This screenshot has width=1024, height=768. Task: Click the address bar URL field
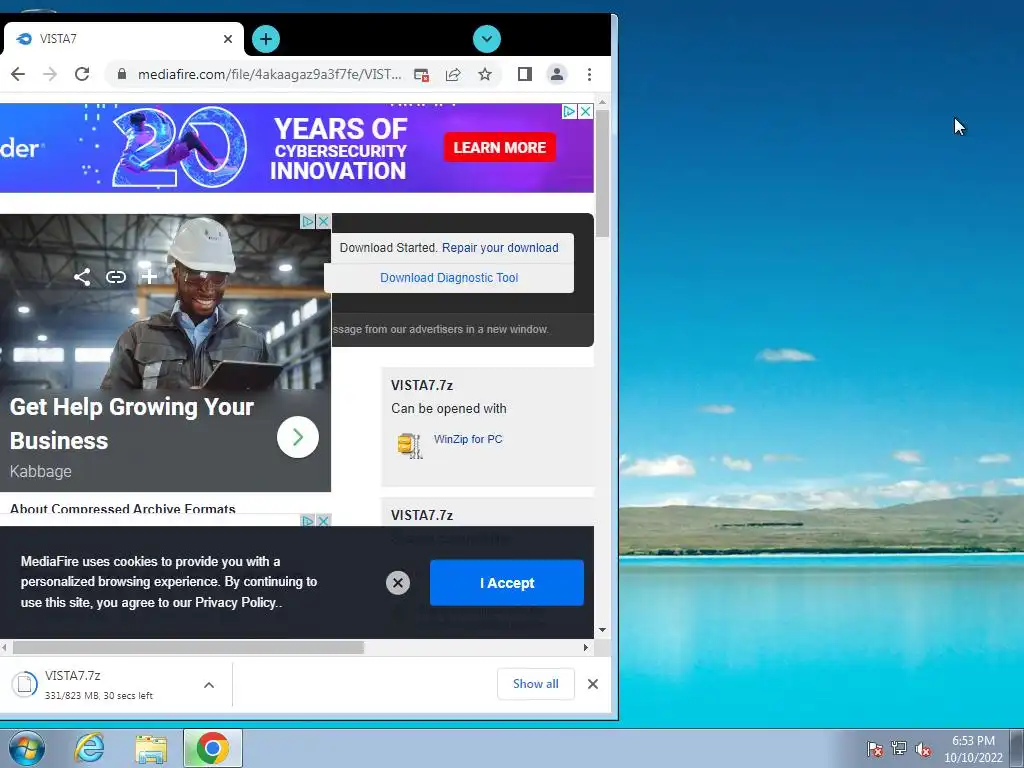pos(270,74)
